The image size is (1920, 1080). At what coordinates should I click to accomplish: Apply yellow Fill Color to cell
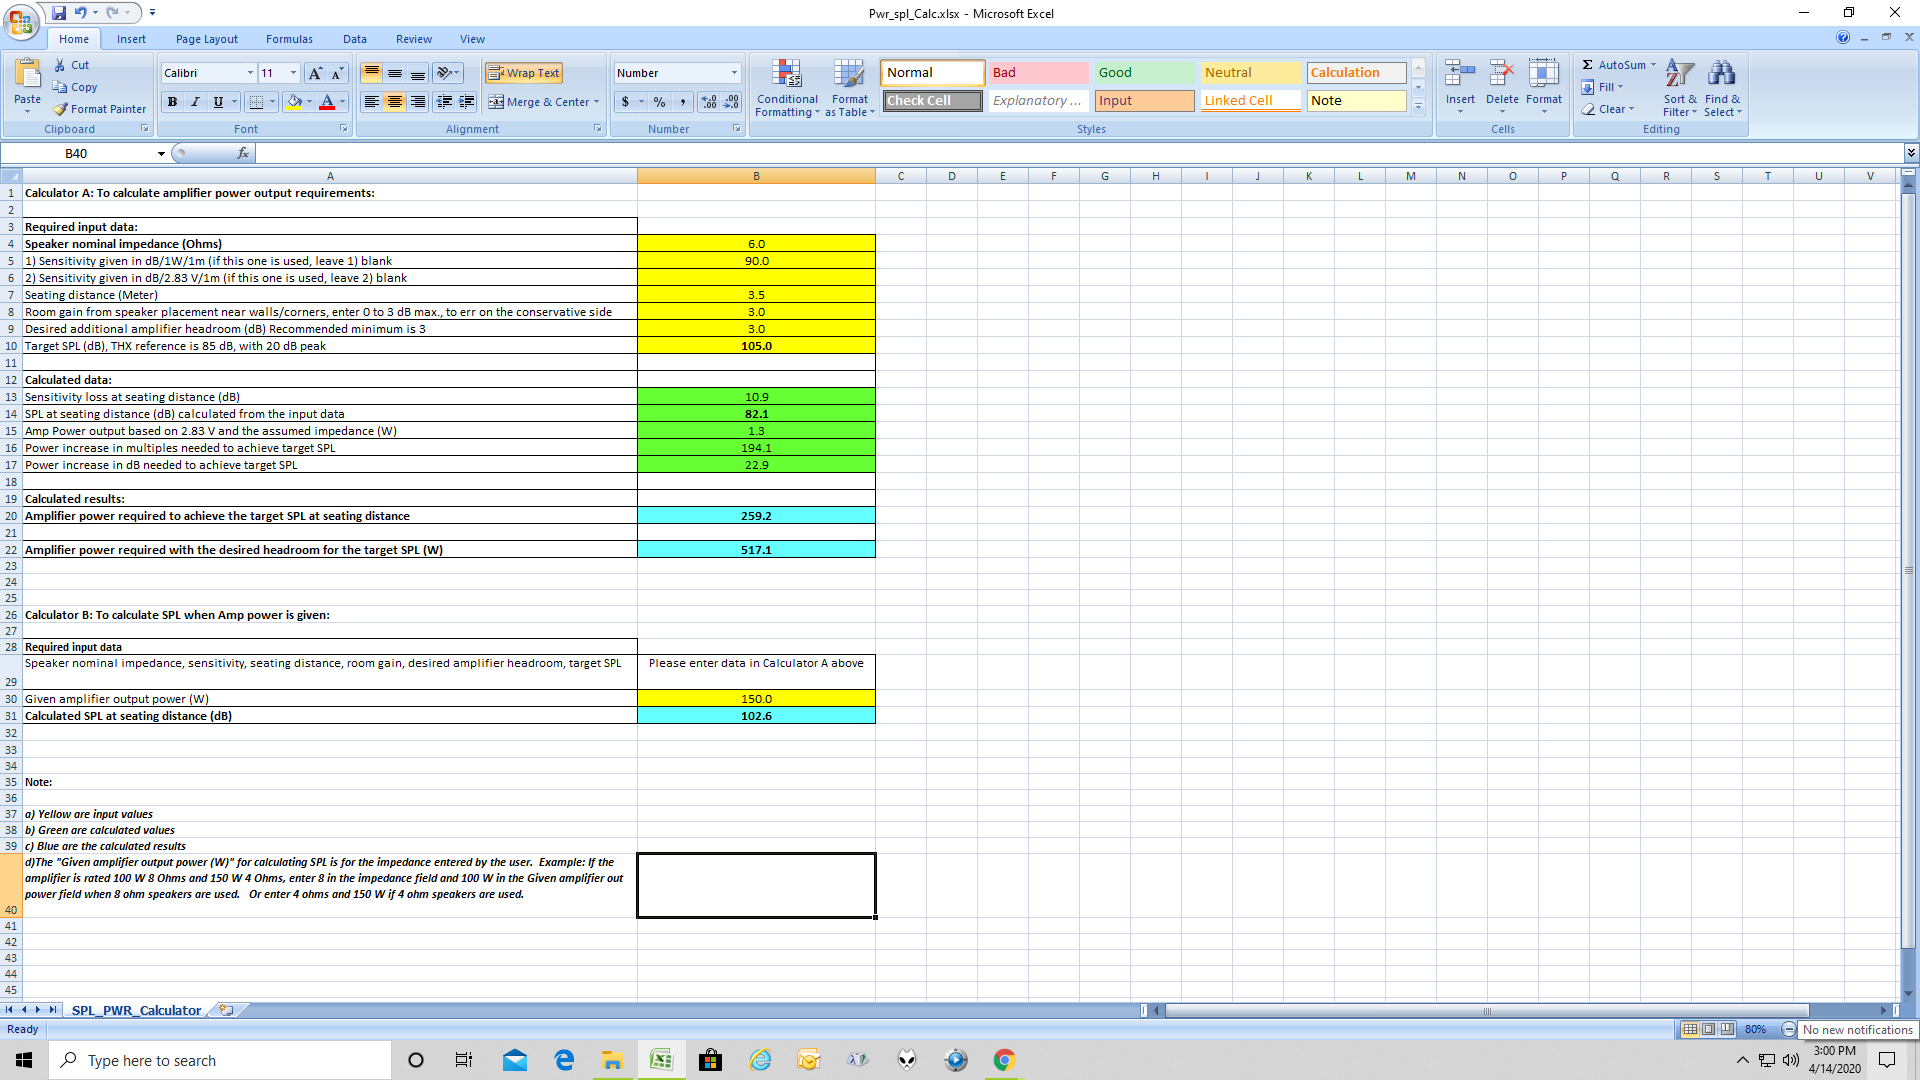[294, 102]
